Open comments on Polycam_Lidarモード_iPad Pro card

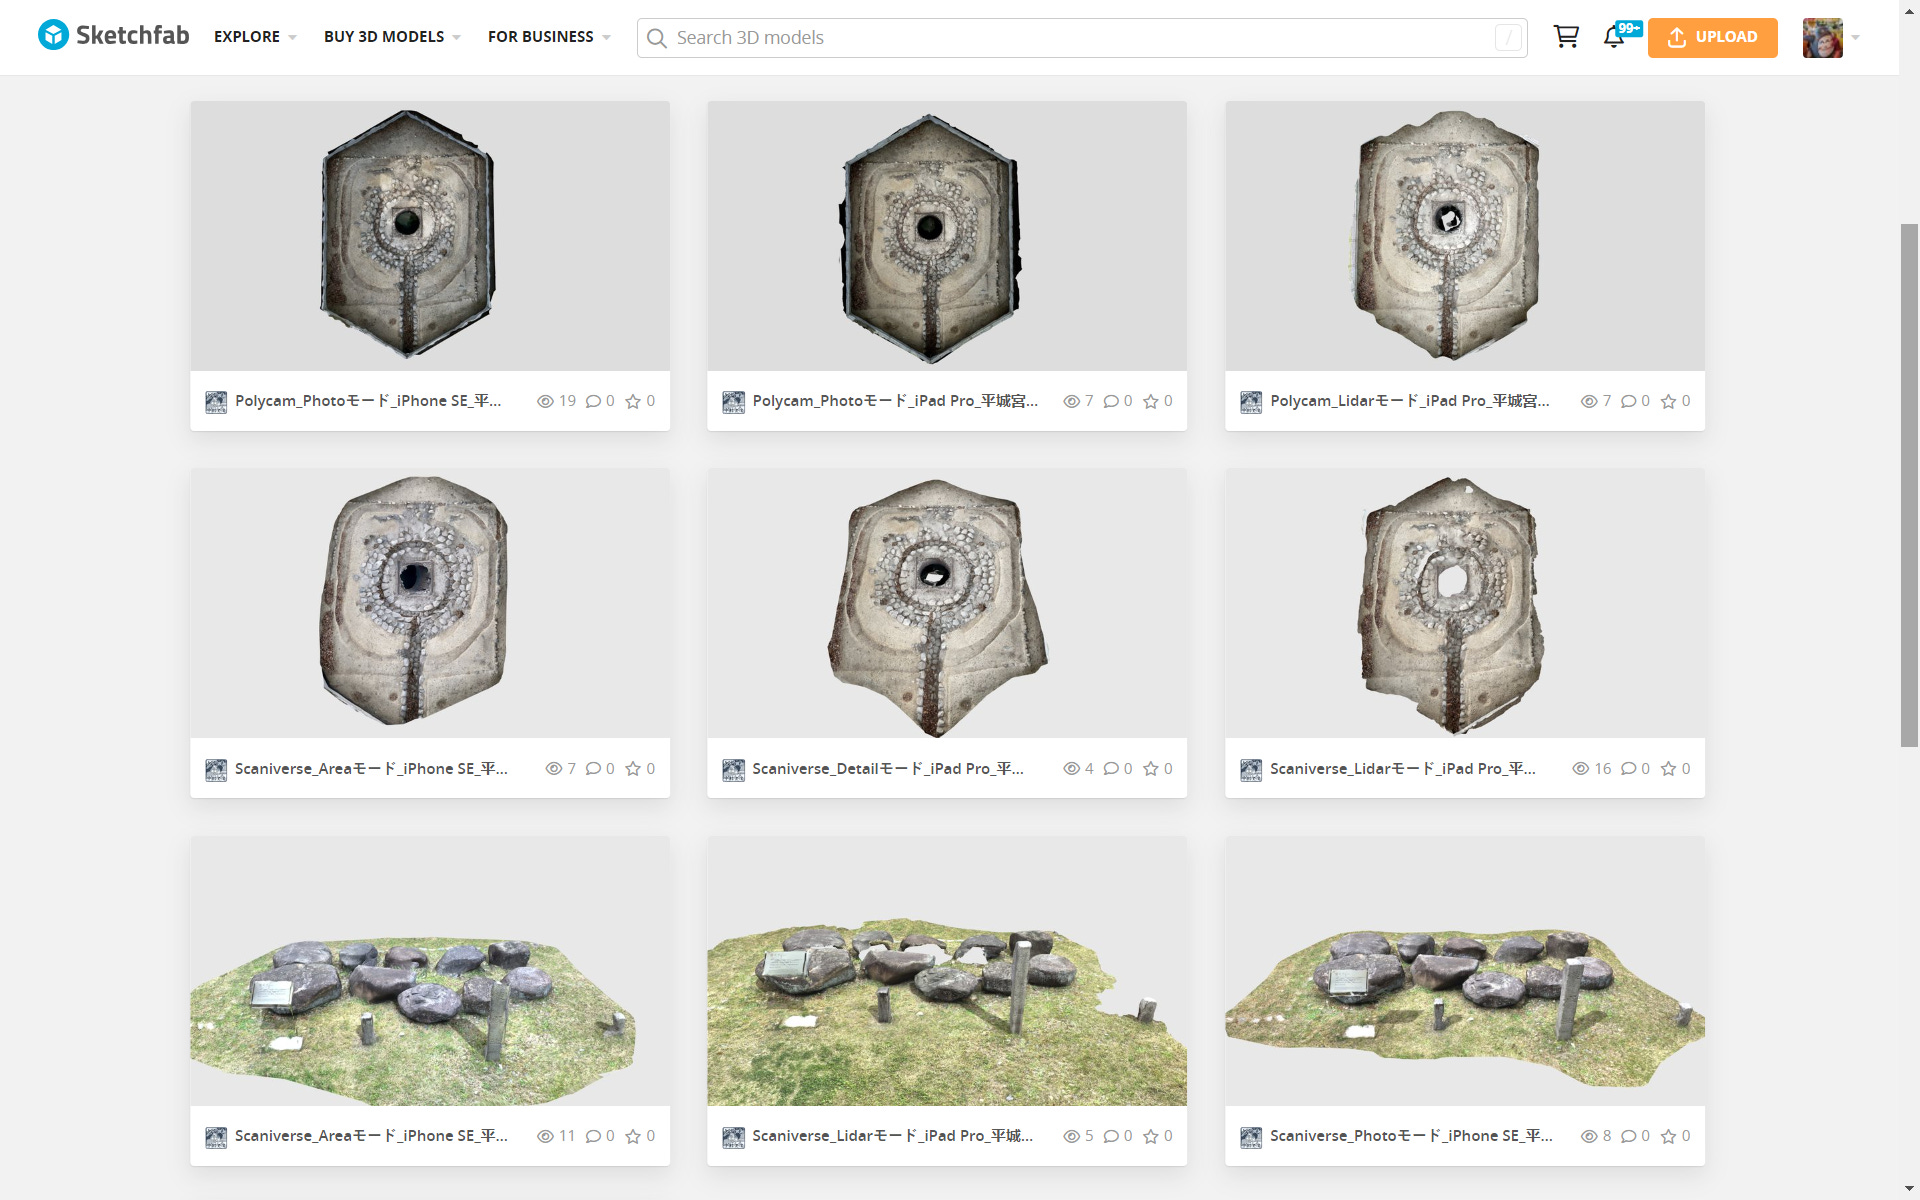tap(1628, 401)
